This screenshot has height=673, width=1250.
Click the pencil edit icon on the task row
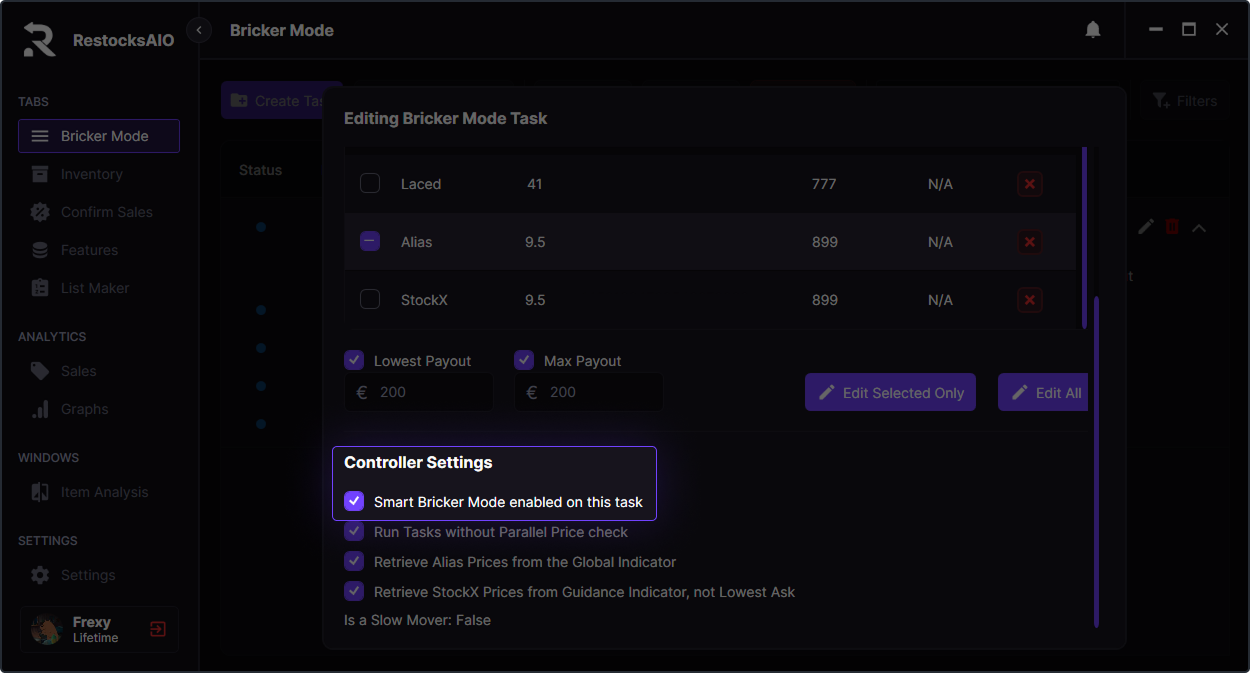click(1146, 227)
